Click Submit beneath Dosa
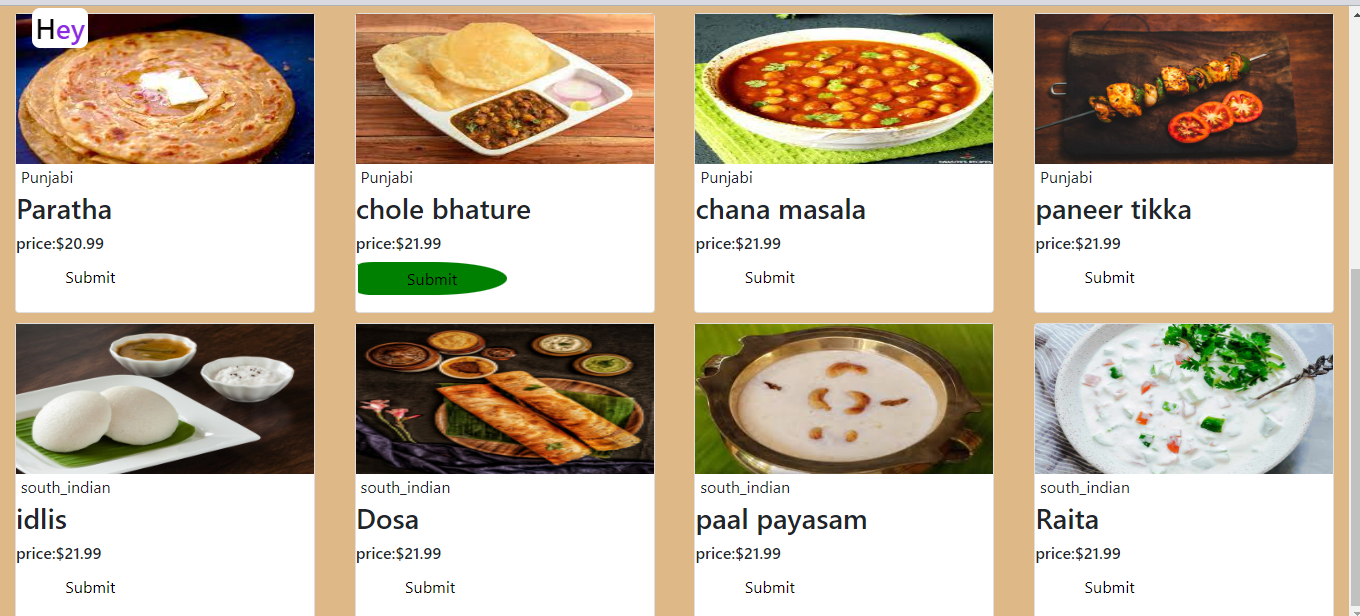 (x=429, y=587)
